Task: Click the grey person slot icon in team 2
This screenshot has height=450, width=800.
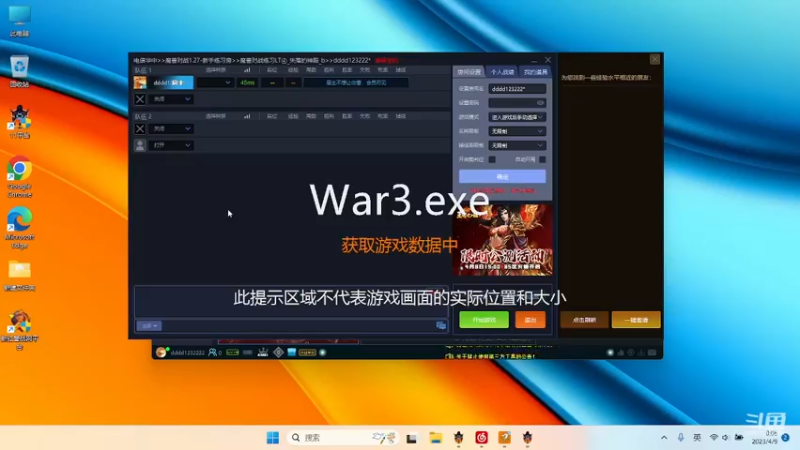Action: [x=140, y=145]
